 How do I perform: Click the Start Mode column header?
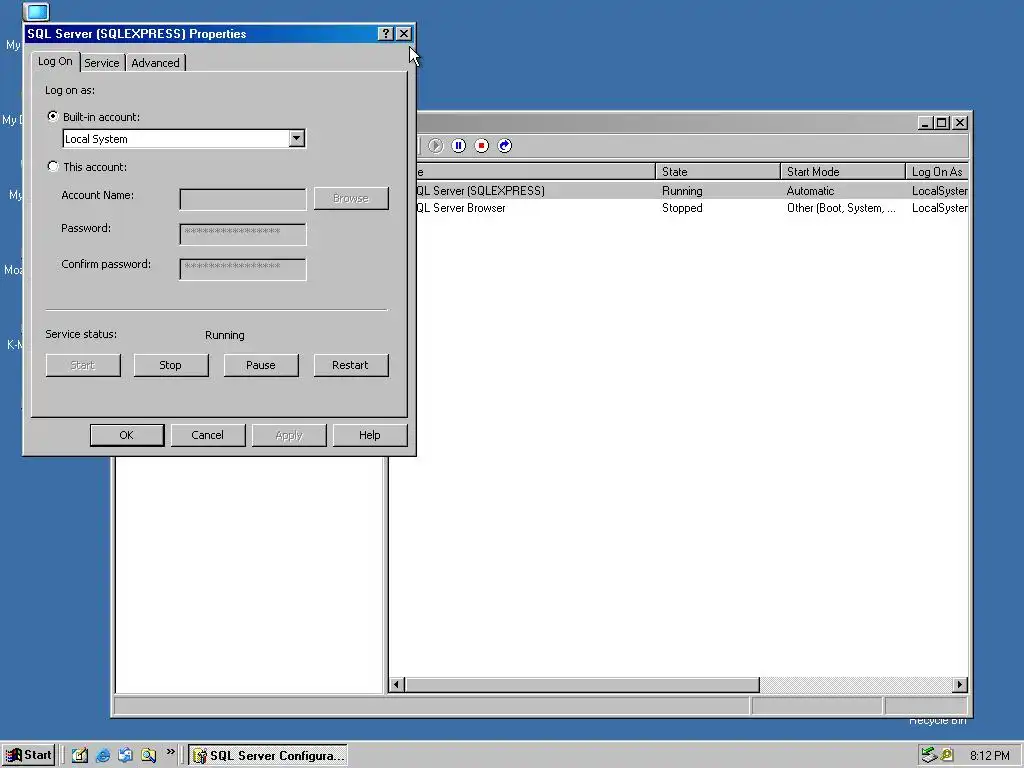pyautogui.click(x=842, y=172)
